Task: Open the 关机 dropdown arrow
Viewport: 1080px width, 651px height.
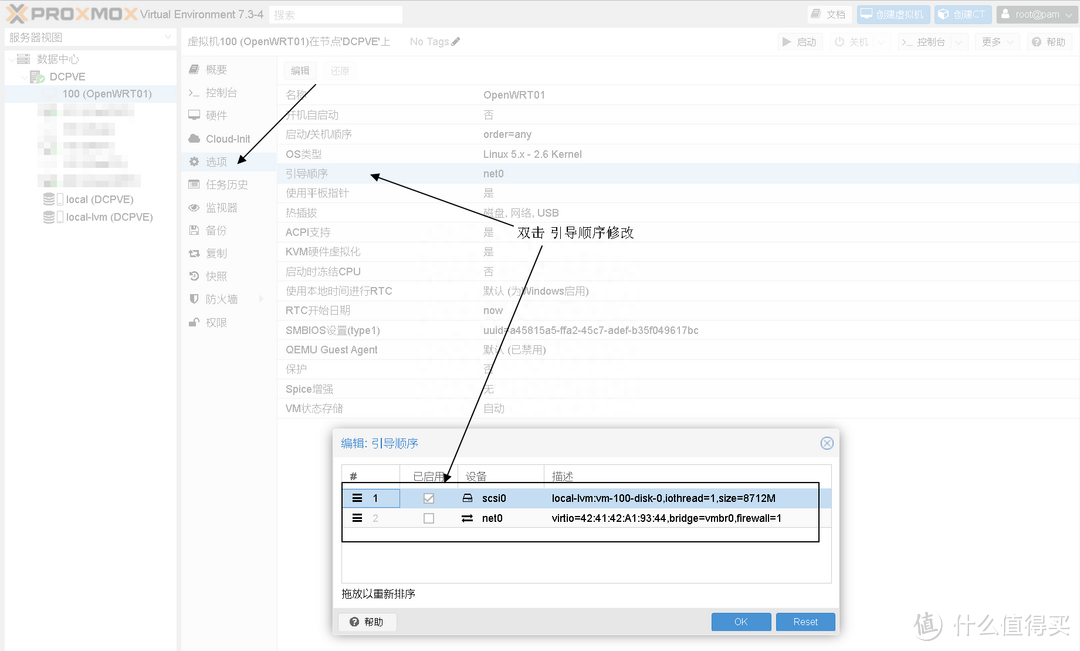Action: coord(880,42)
